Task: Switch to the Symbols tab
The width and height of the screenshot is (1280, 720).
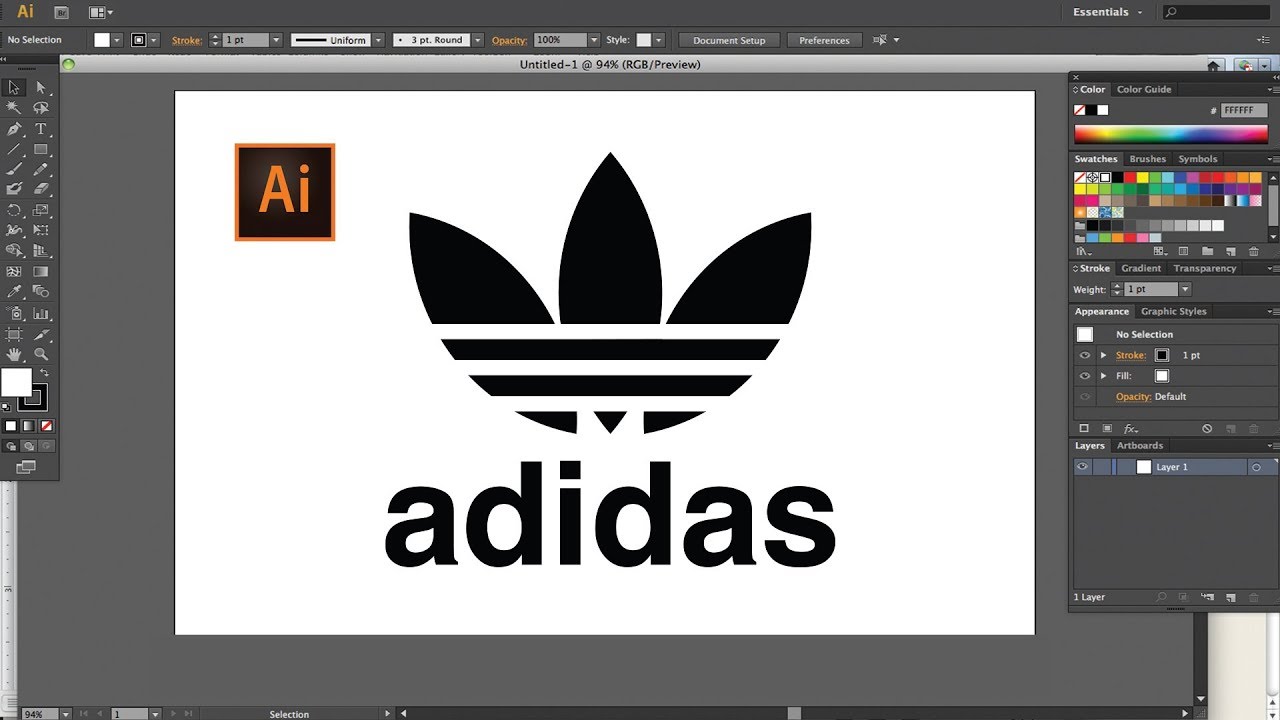Action: (x=1198, y=159)
